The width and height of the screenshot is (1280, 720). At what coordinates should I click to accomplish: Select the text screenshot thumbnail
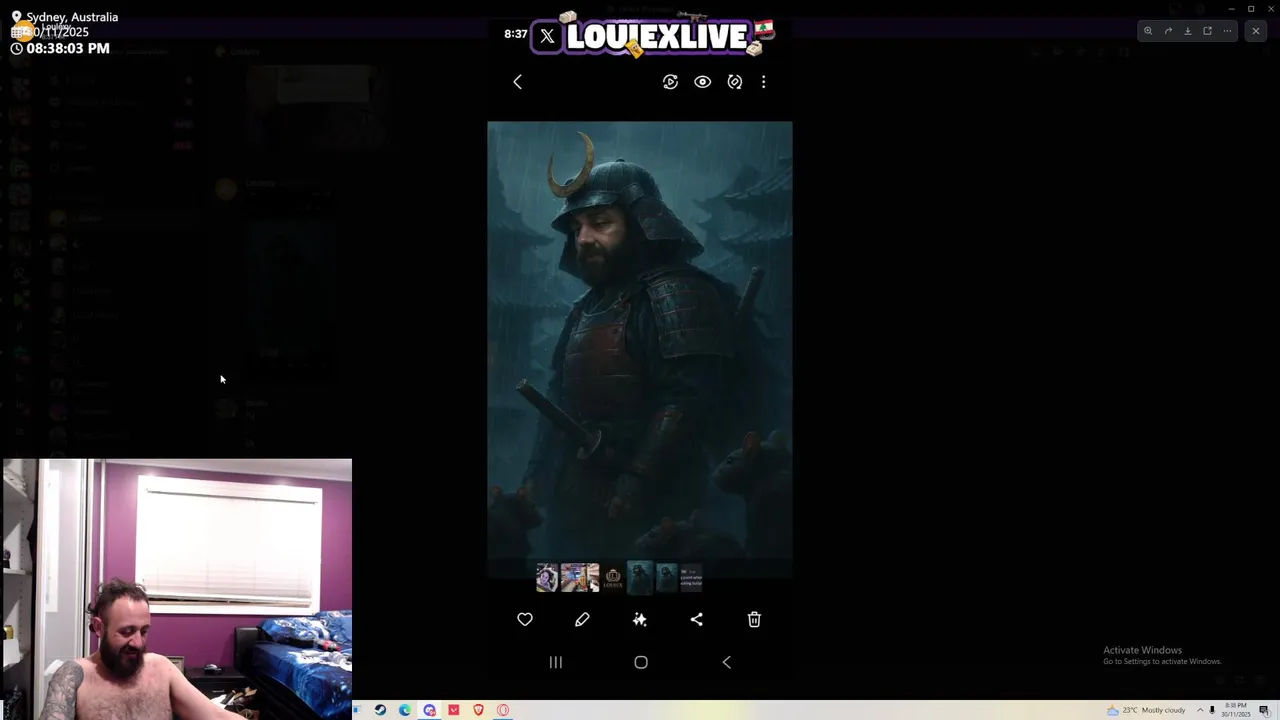(691, 578)
